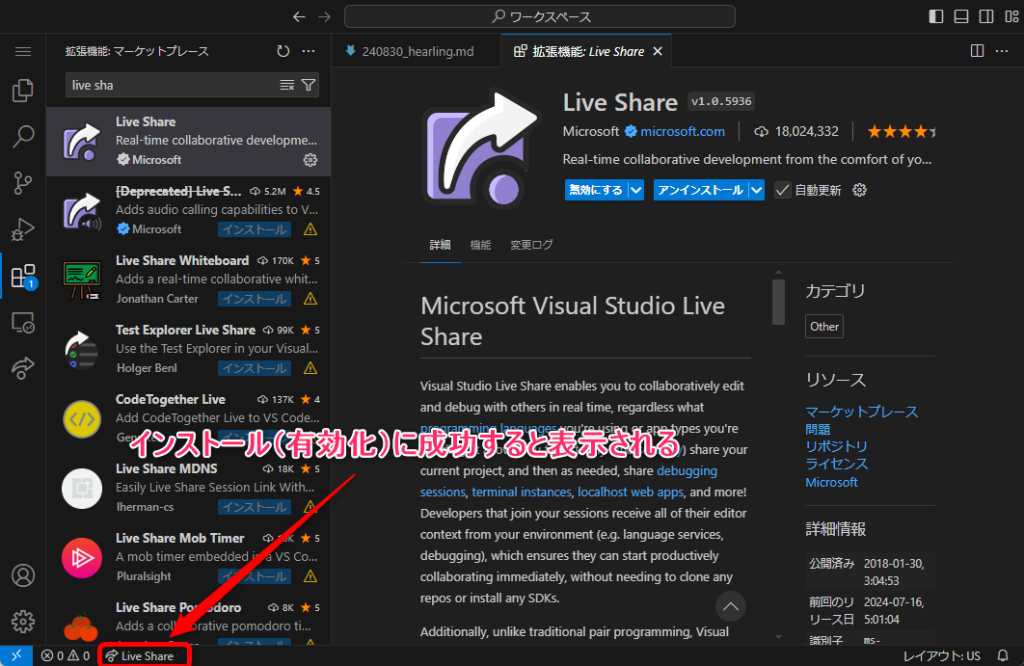Open the Run and Debug view
The image size is (1024, 666).
pyautogui.click(x=23, y=230)
